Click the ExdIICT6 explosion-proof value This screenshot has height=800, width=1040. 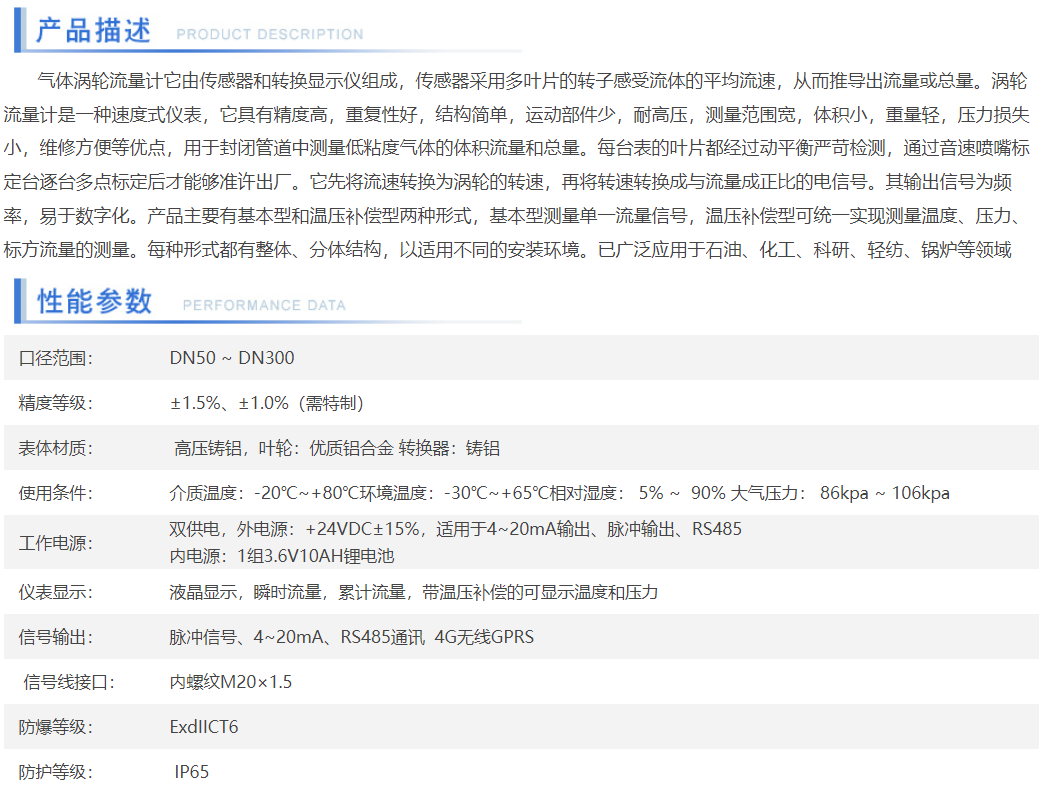[204, 727]
